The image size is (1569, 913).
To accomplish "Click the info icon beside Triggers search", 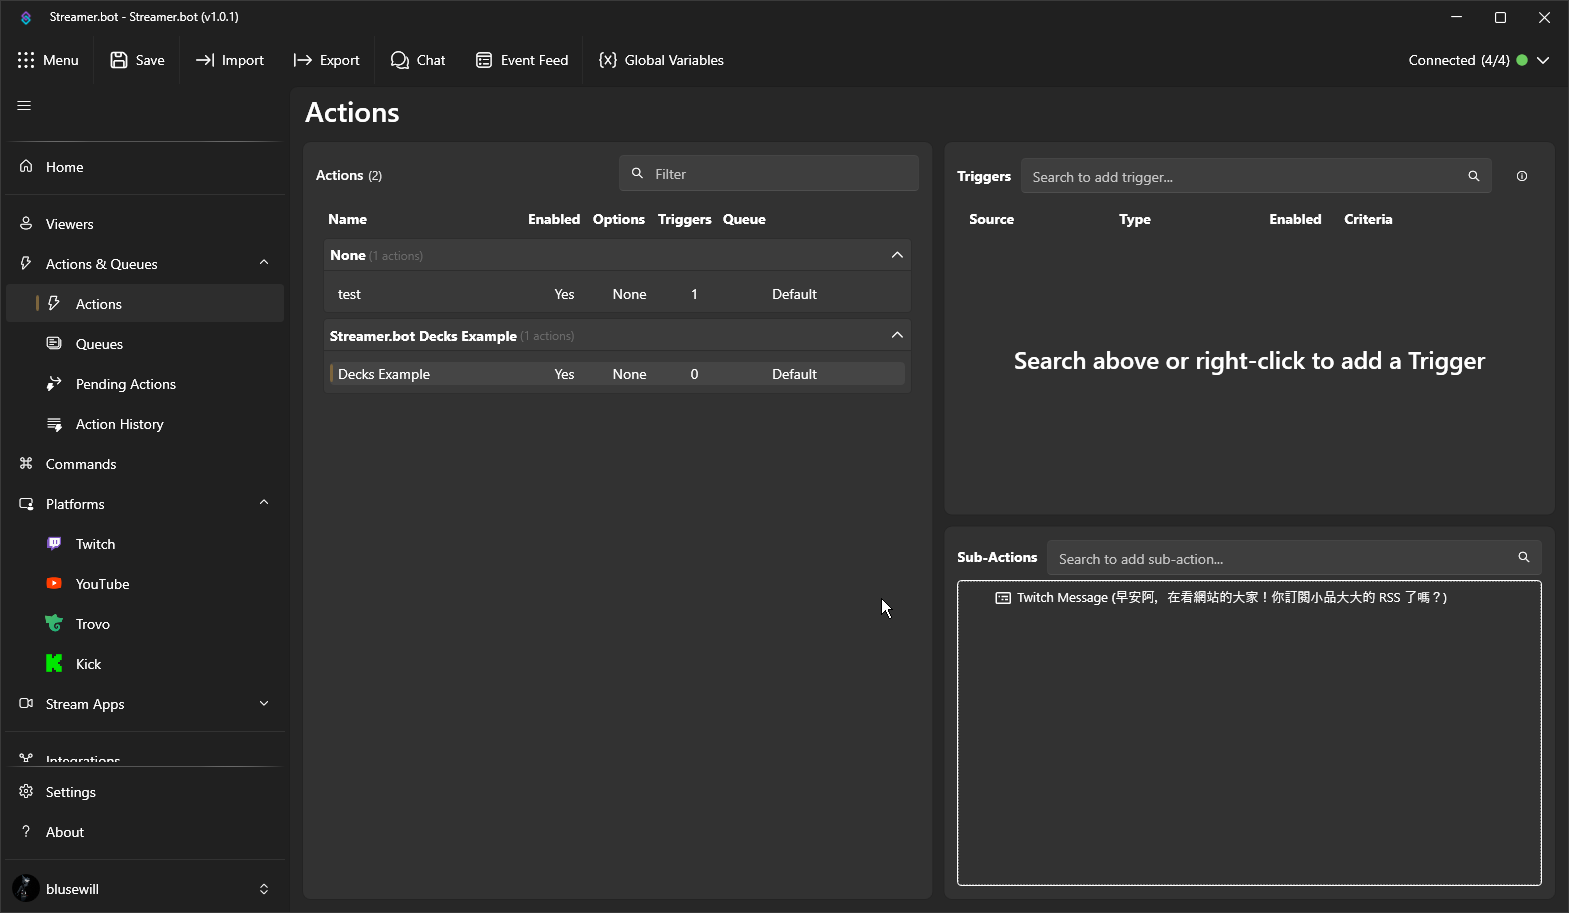I will [1521, 176].
